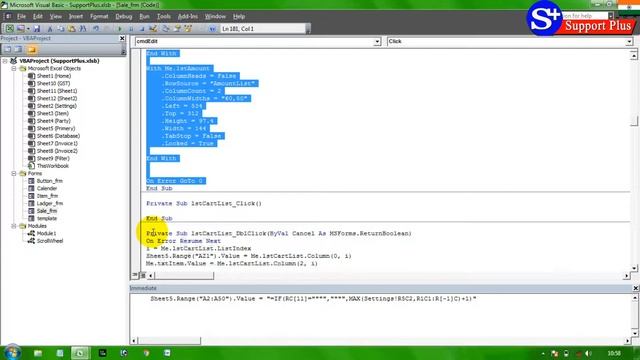640x360 pixels.
Task: Open Chrome from the taskbar
Action: pos(147,353)
